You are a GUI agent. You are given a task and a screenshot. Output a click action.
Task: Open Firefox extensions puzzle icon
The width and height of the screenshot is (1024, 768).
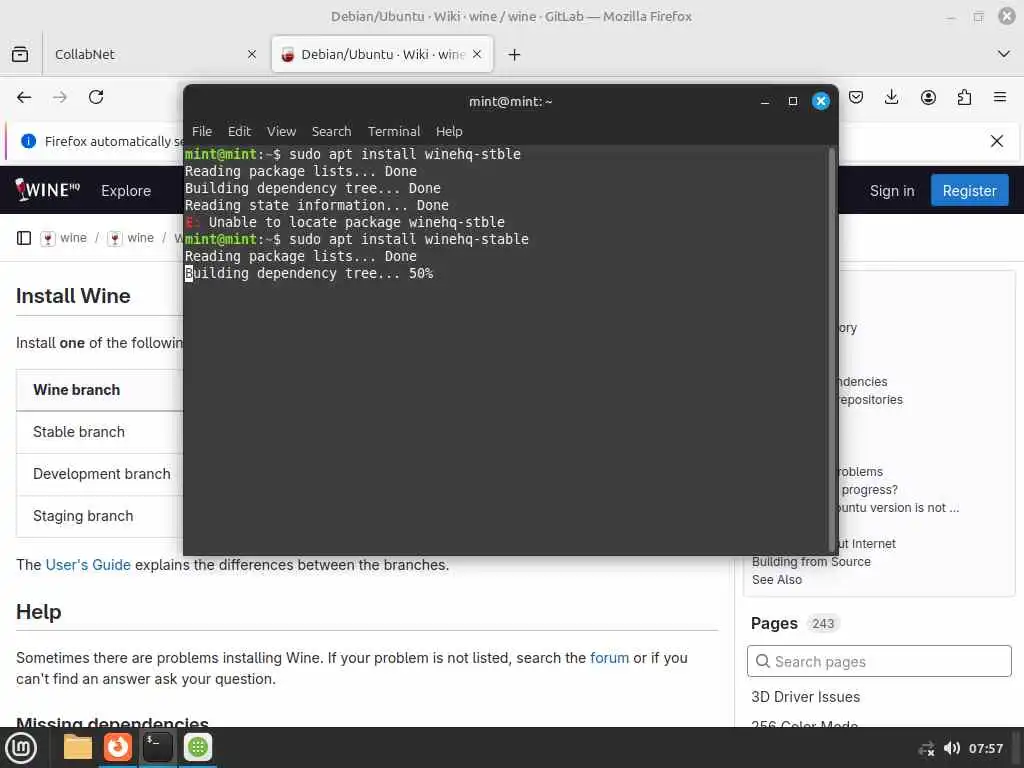click(964, 97)
